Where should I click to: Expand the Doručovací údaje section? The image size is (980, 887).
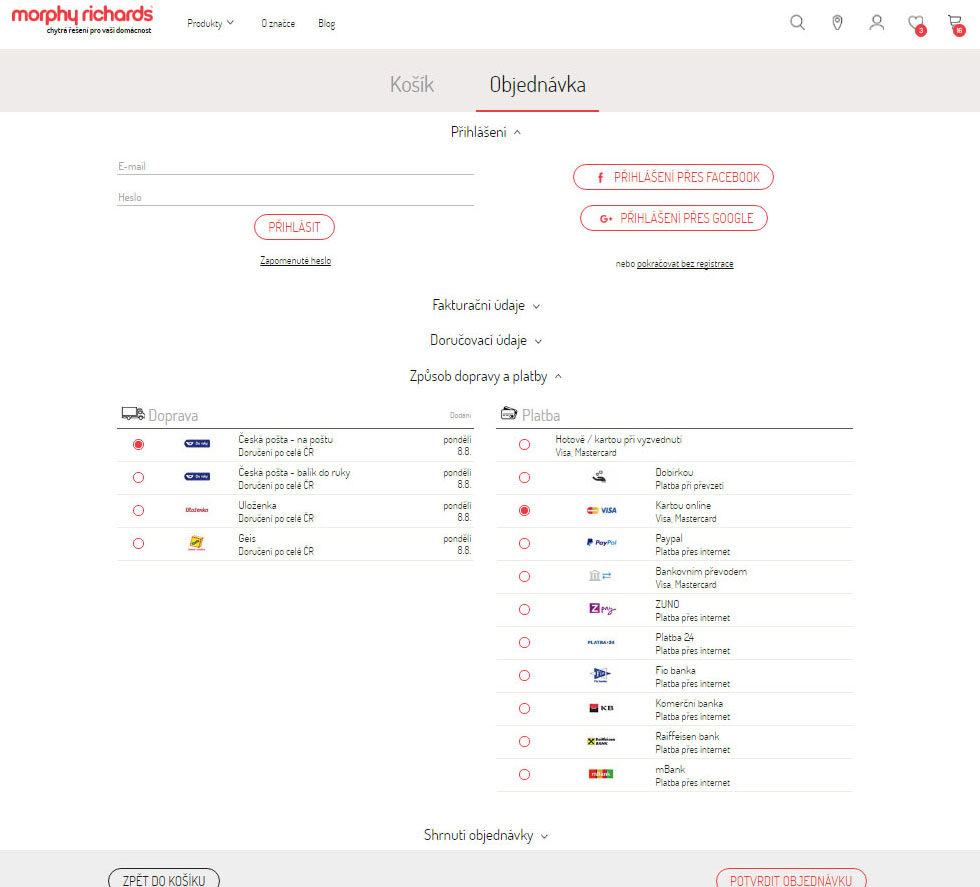pyautogui.click(x=486, y=340)
